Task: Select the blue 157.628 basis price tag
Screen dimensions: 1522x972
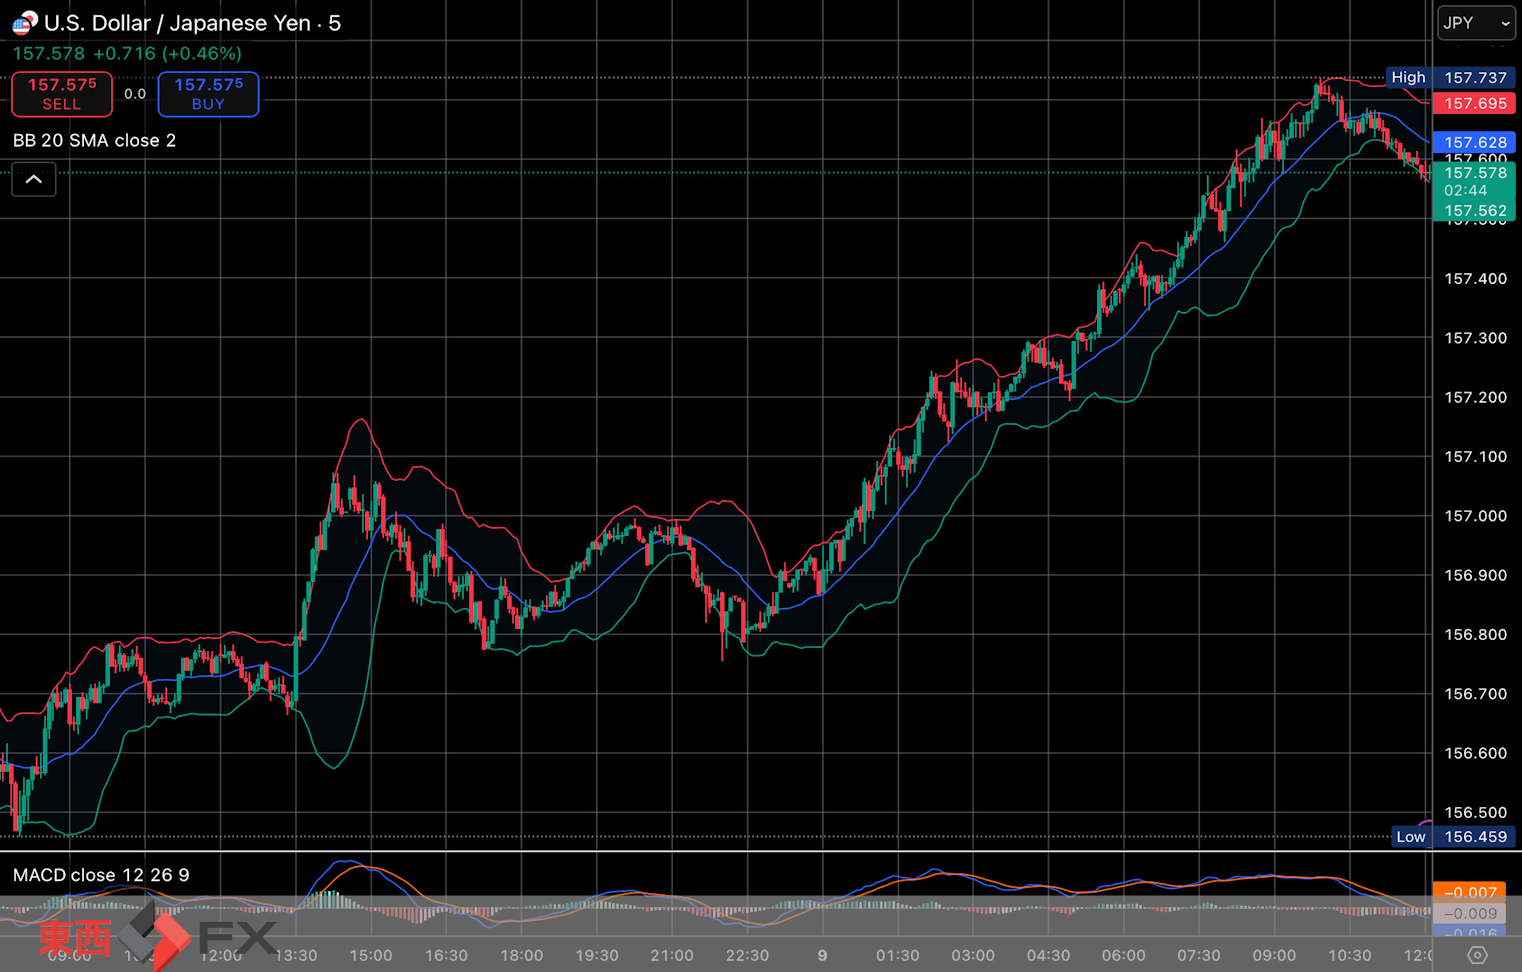Action: tap(1474, 142)
